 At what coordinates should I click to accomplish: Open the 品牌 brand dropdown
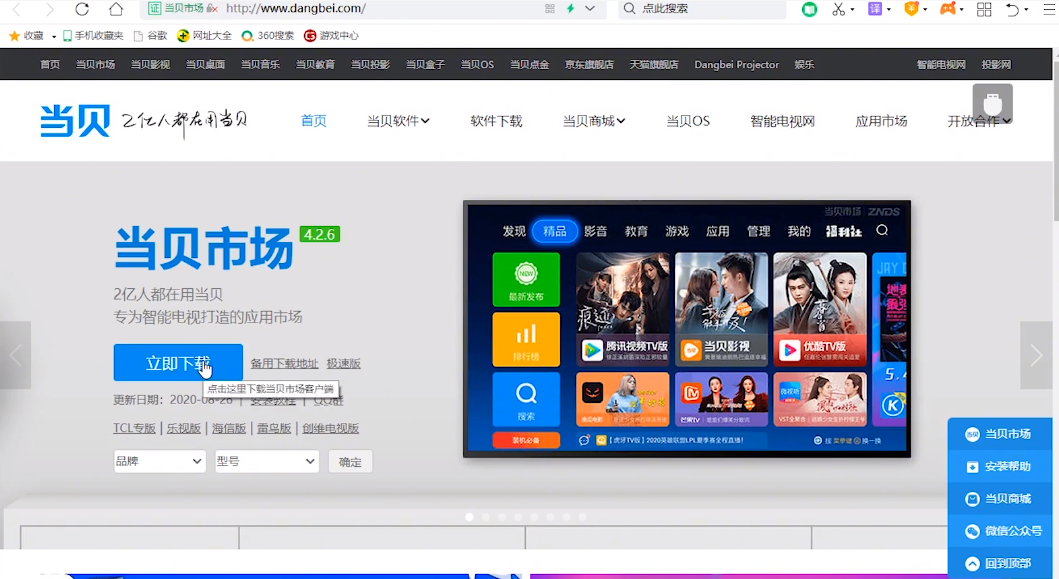(x=159, y=461)
